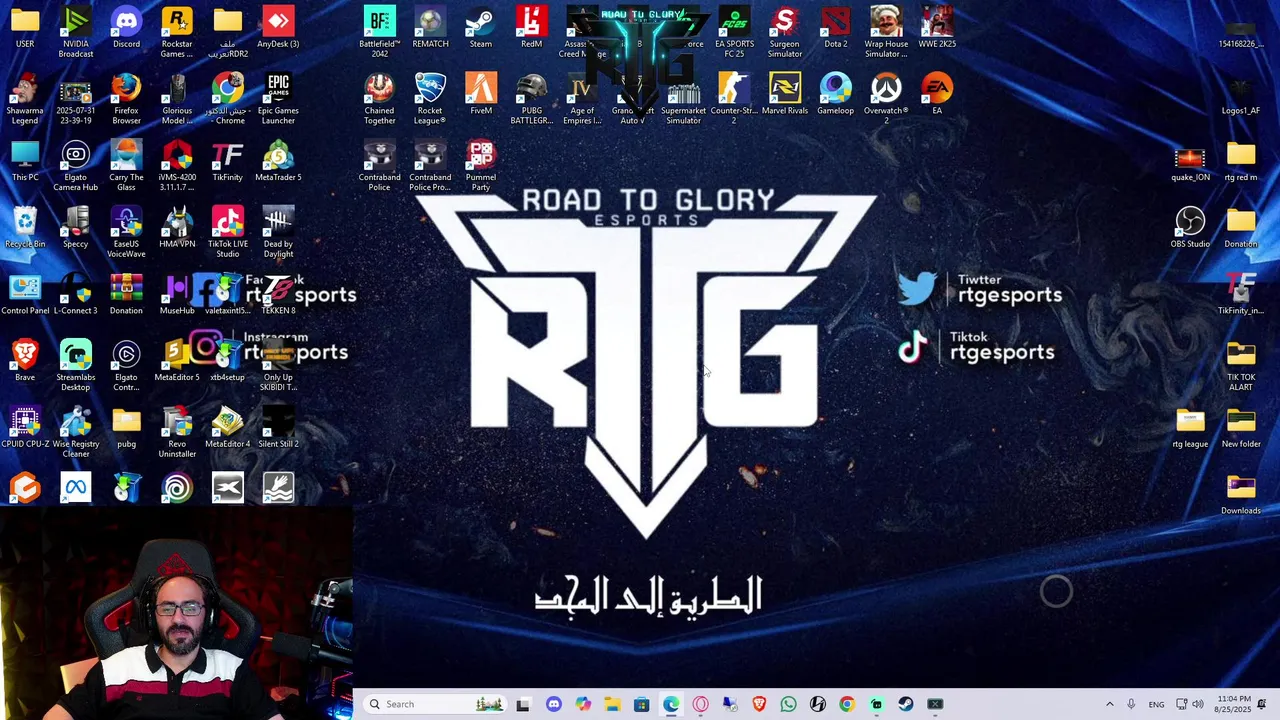Screen dimensions: 1280x720
Task: Open the EA app desktop shortcut
Action: (x=937, y=94)
